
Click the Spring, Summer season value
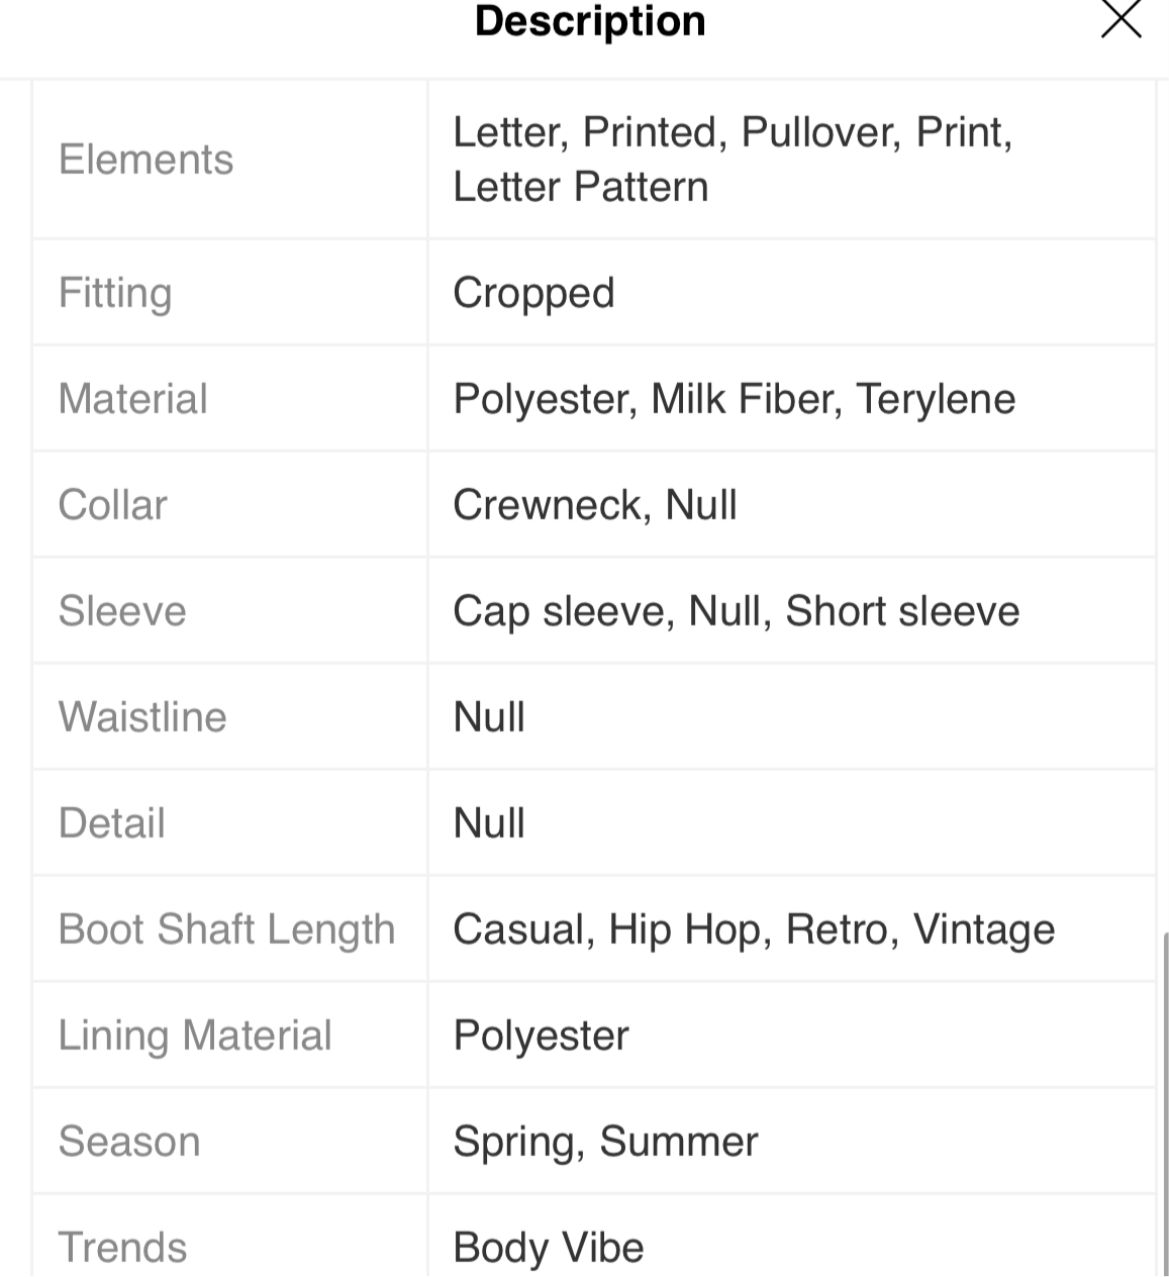[605, 1142]
